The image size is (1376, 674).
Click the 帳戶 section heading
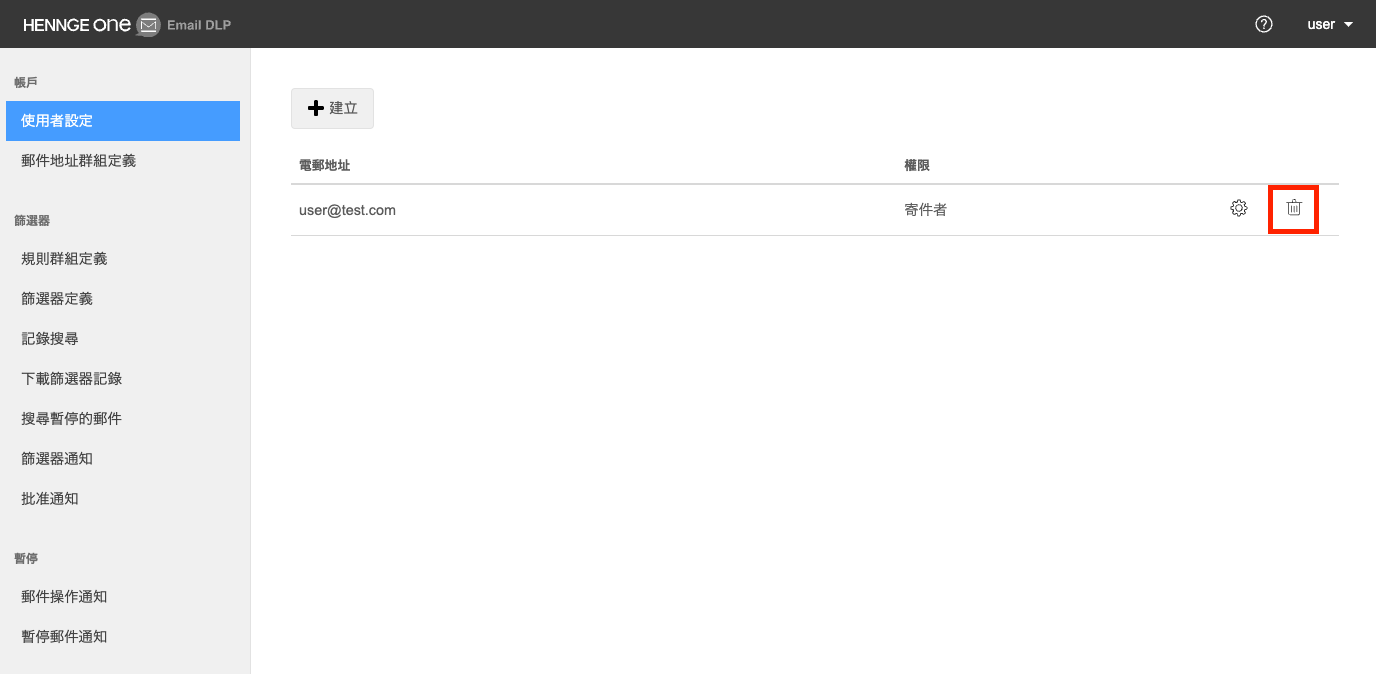click(26, 82)
